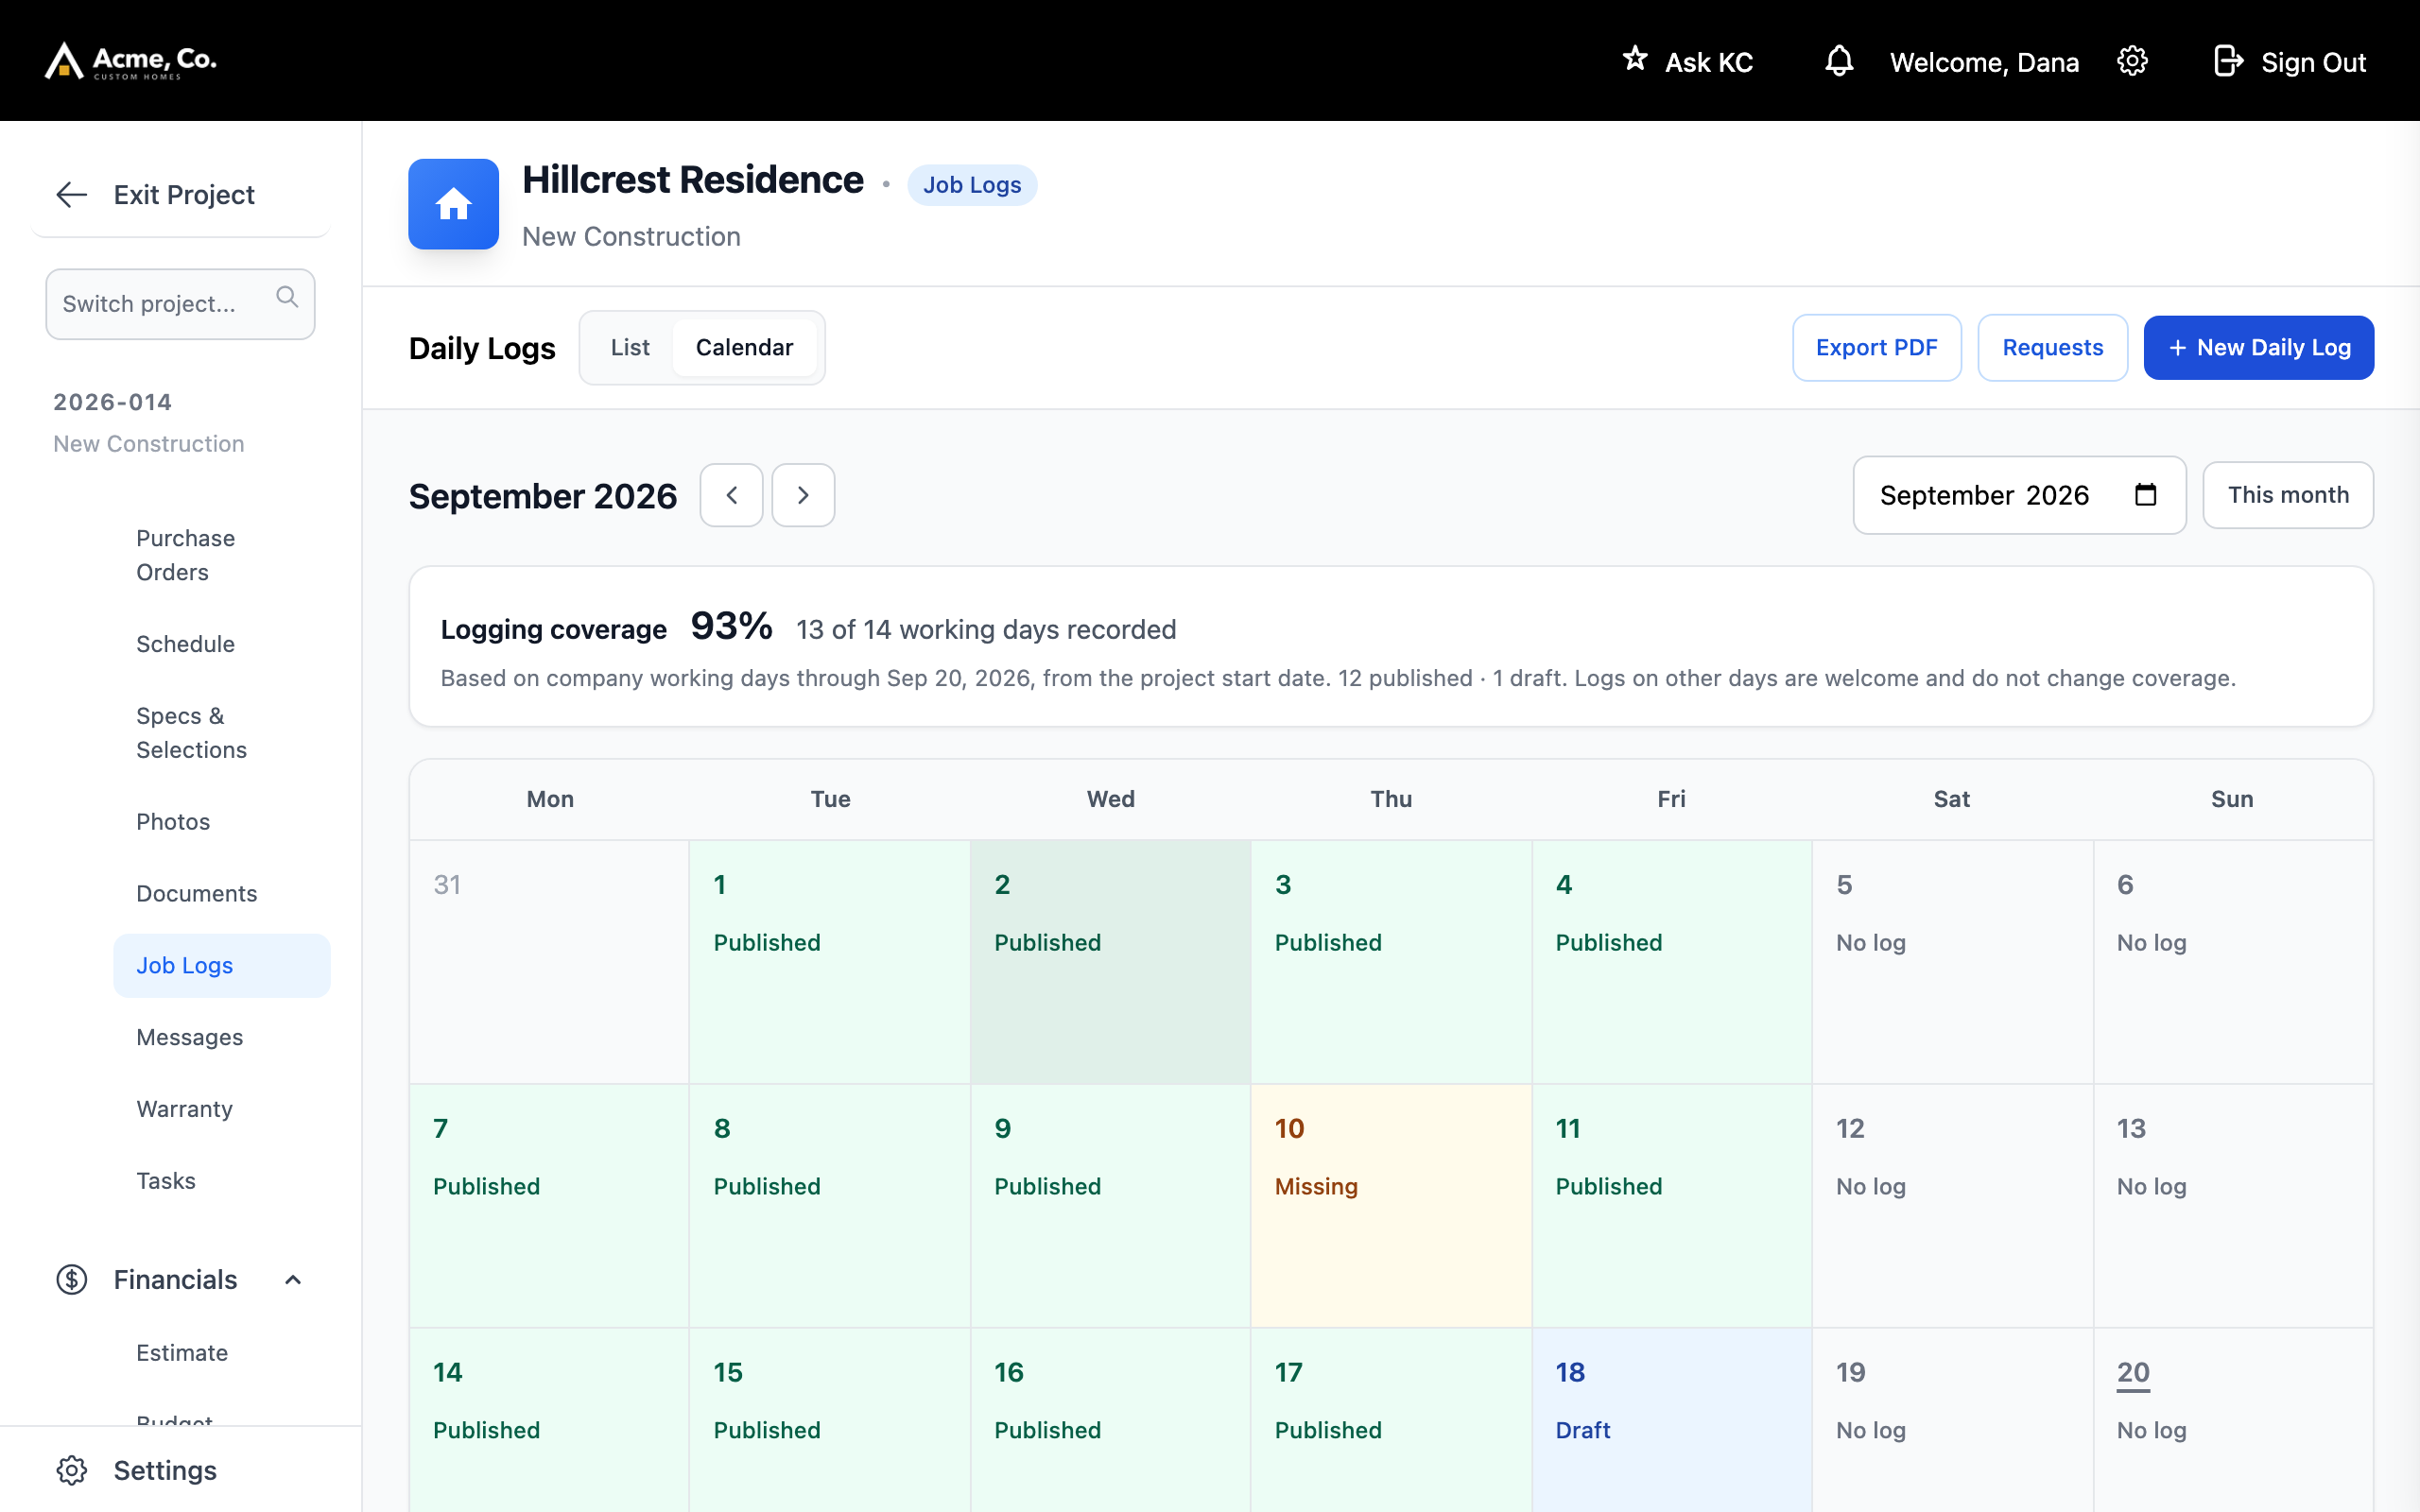This screenshot has width=2420, height=1512.
Task: Open Published log on September 7
Action: [549, 1206]
